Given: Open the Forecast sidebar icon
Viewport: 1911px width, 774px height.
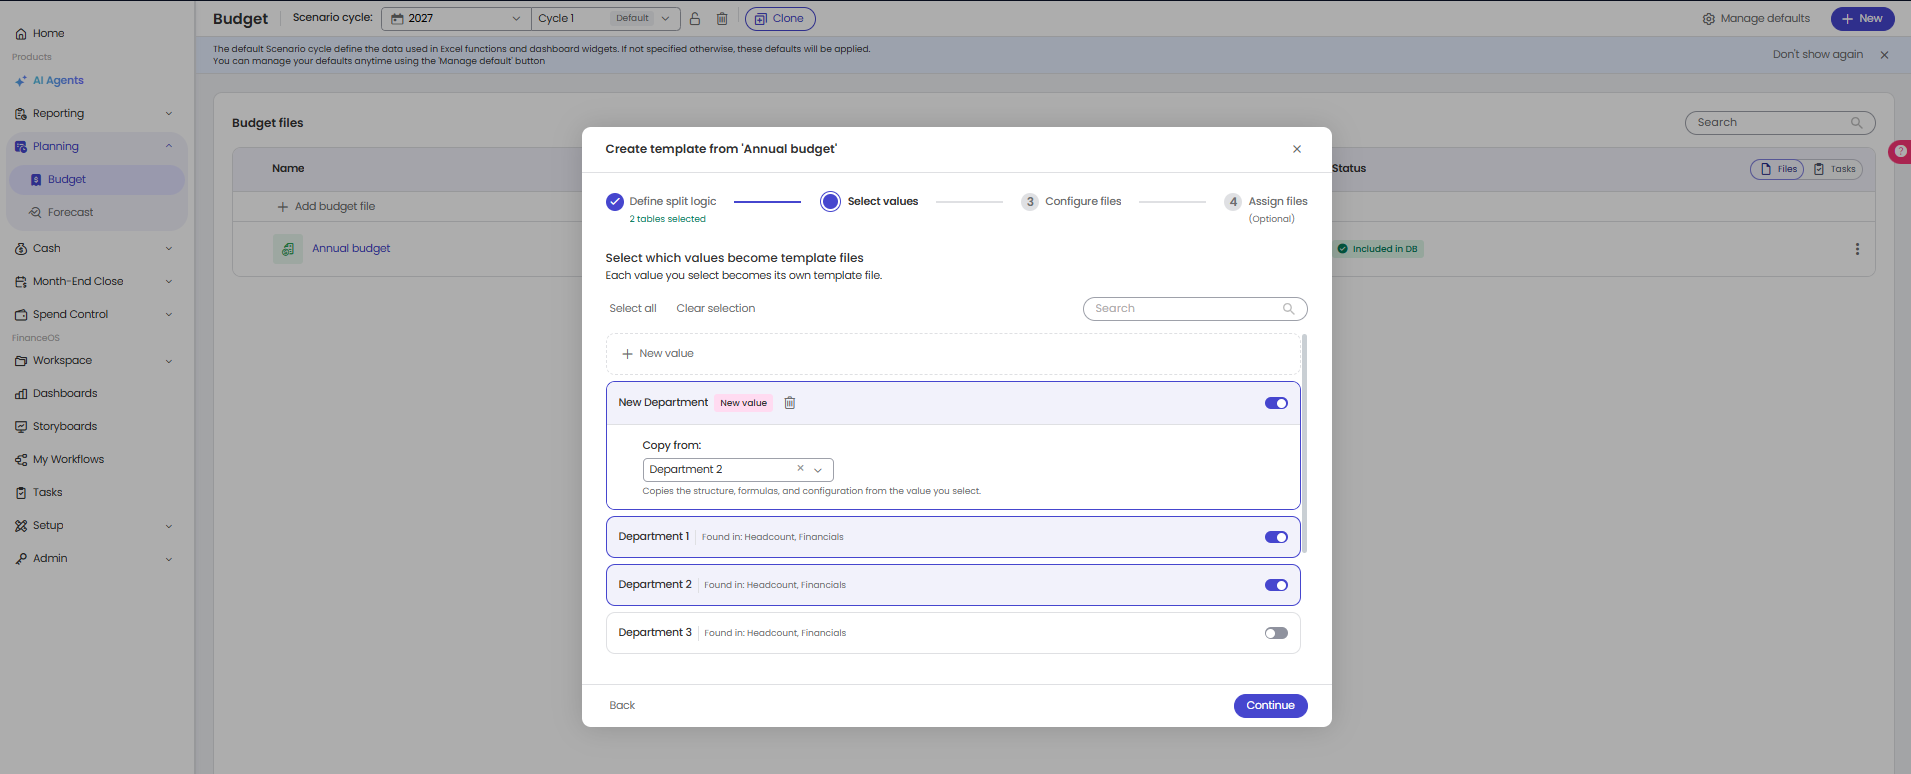Looking at the screenshot, I should pos(36,213).
